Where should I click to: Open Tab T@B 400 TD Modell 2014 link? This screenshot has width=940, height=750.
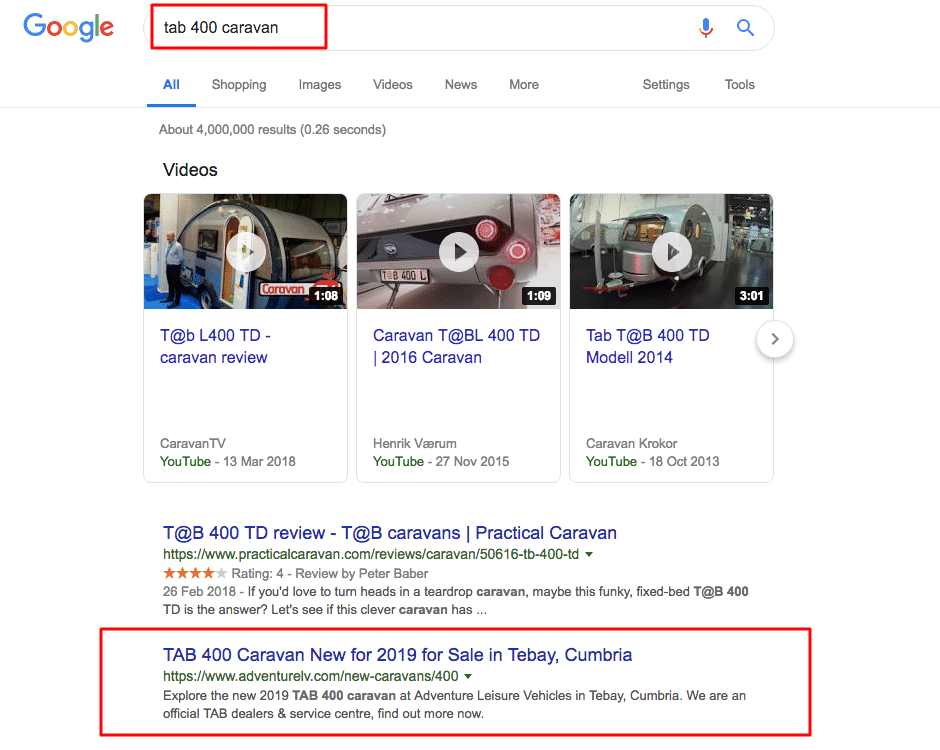(x=647, y=347)
